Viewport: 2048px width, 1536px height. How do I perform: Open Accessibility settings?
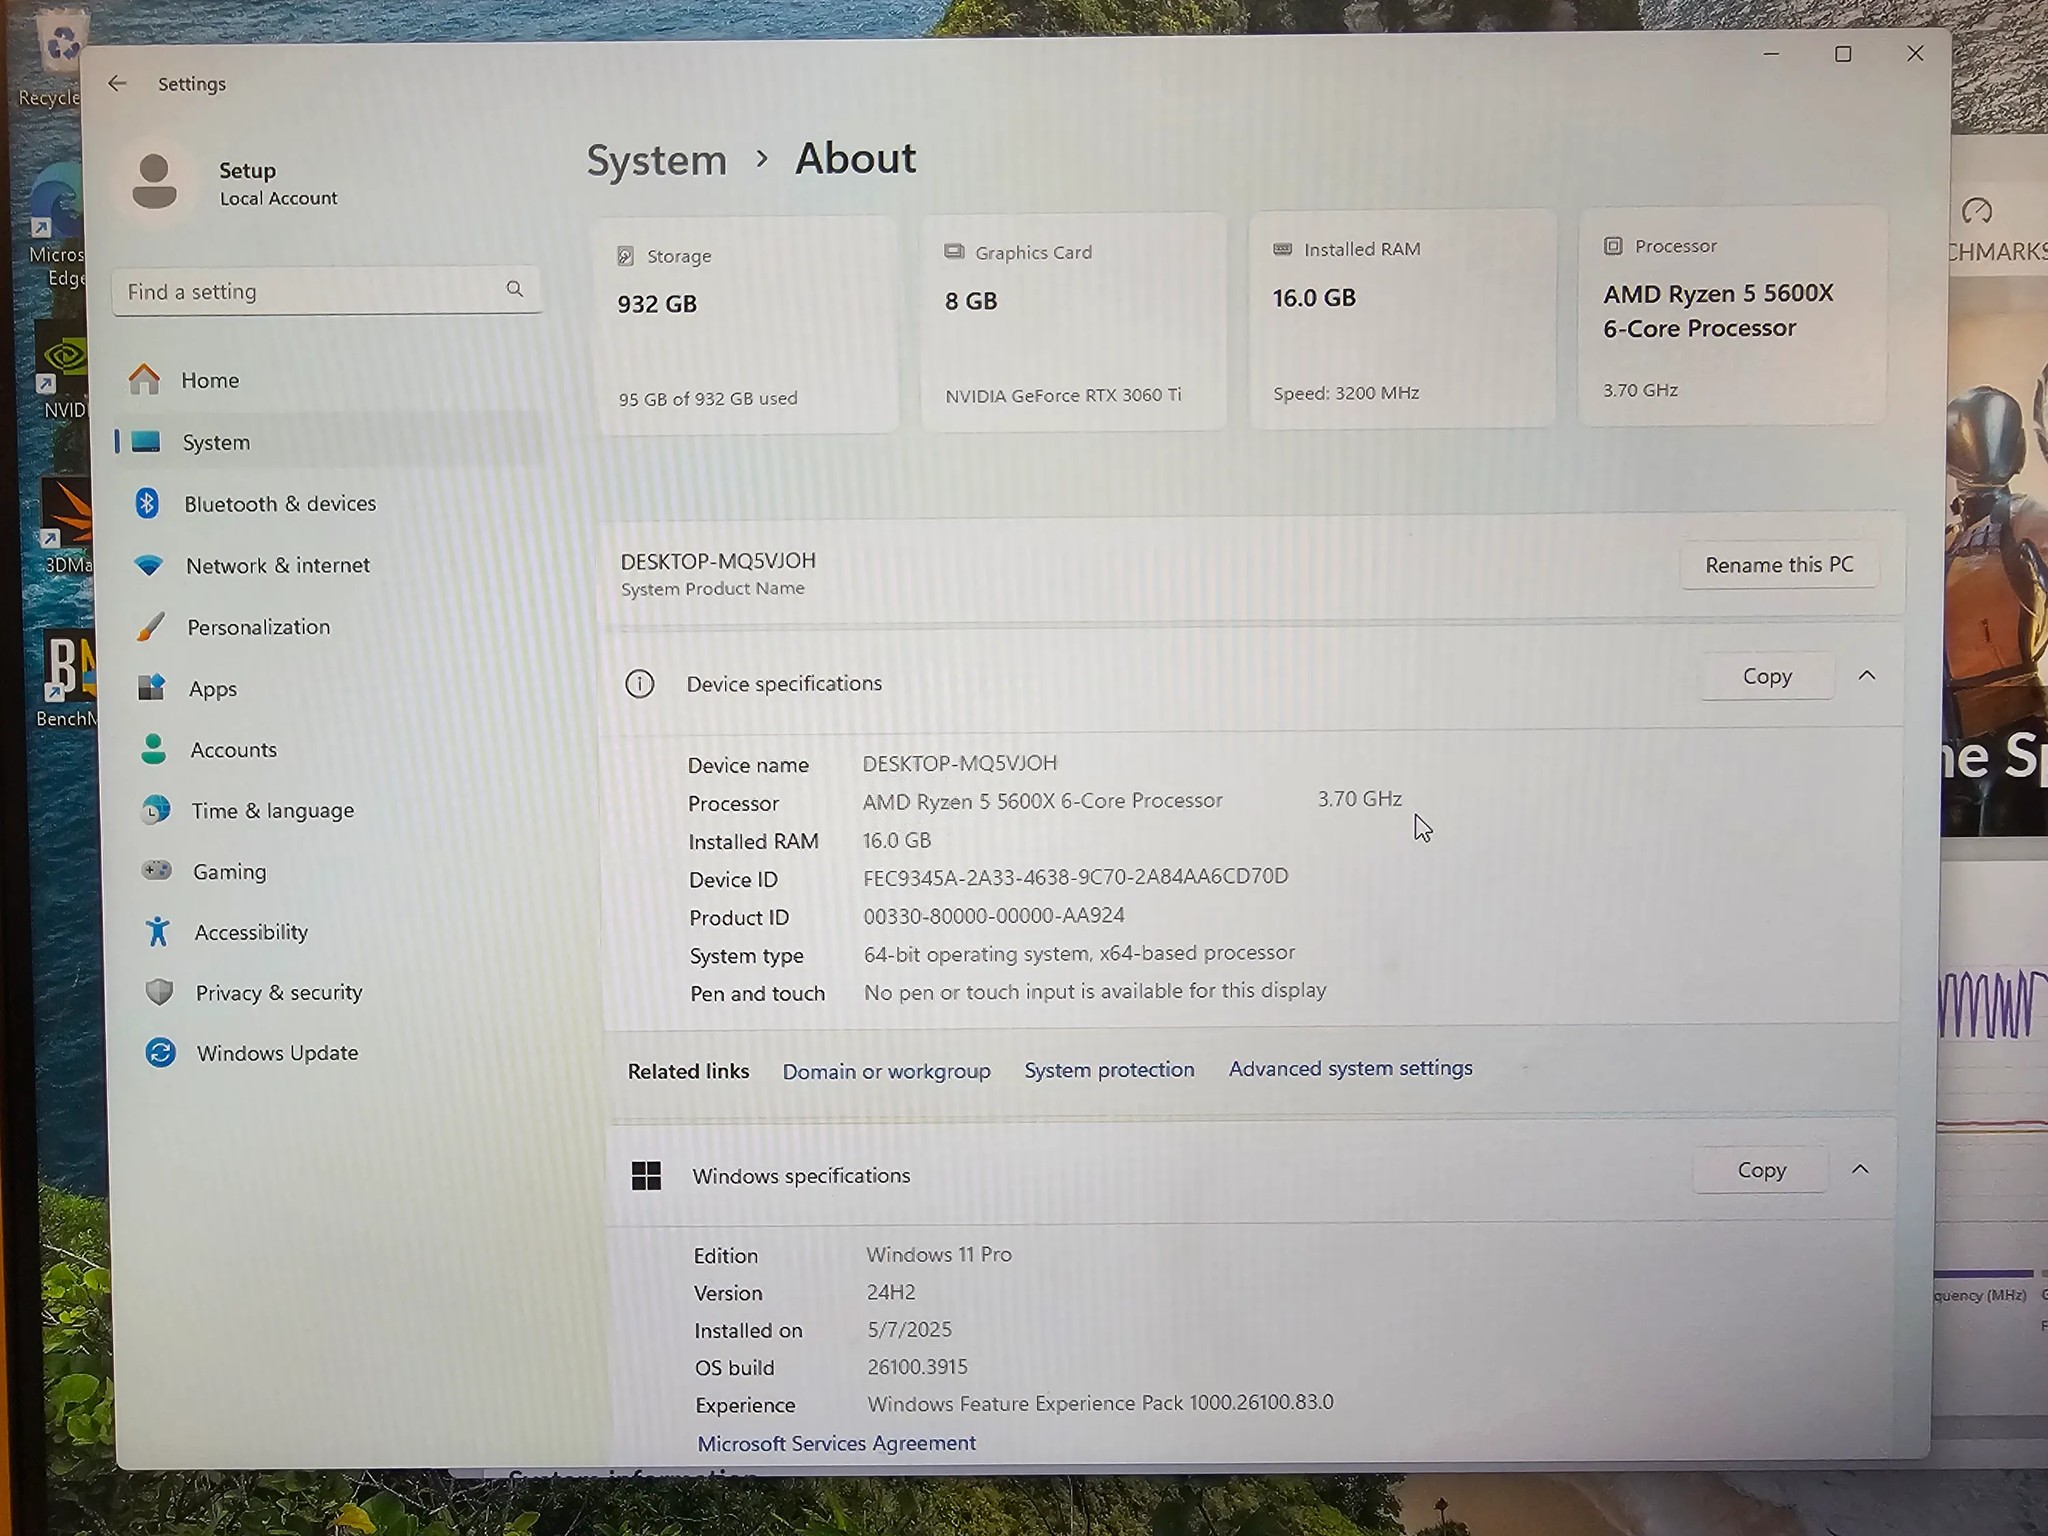(x=250, y=931)
